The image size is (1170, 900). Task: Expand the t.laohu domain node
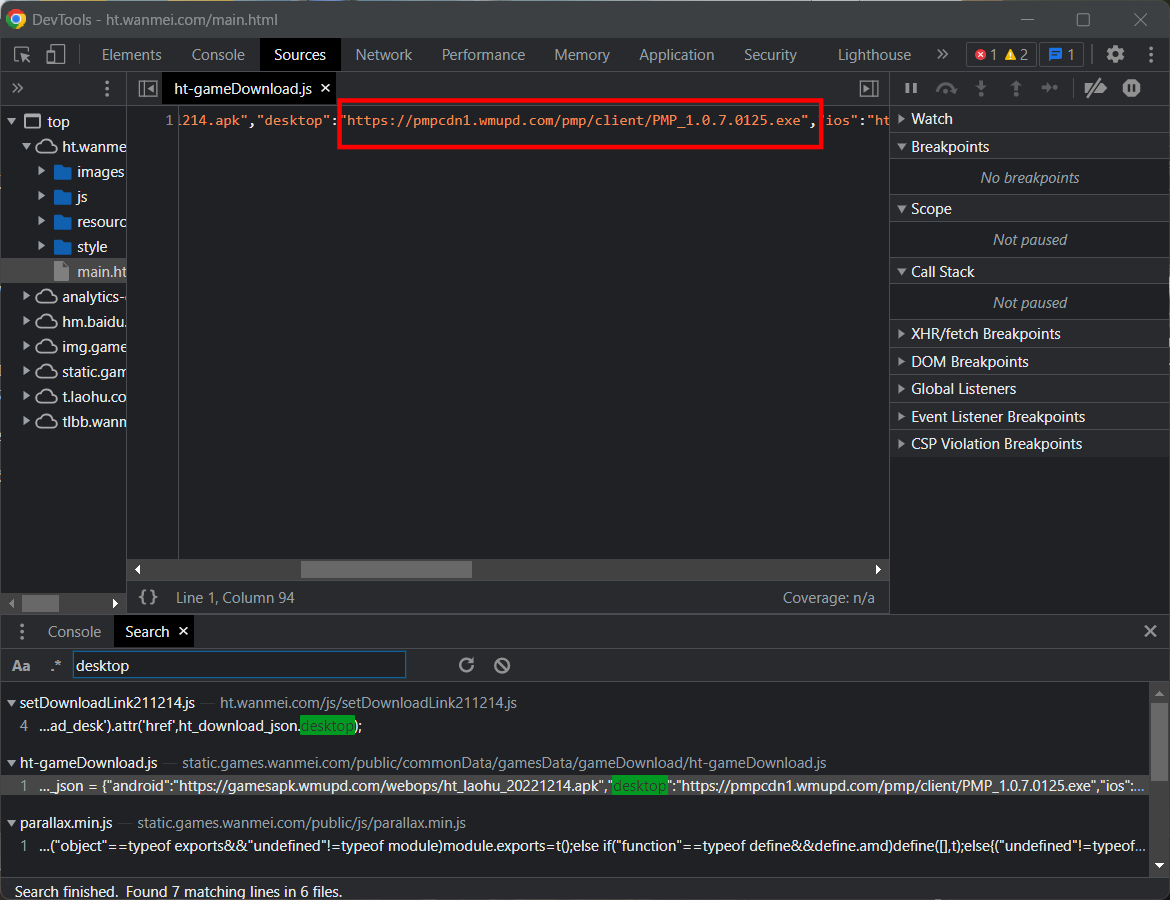click(26, 396)
